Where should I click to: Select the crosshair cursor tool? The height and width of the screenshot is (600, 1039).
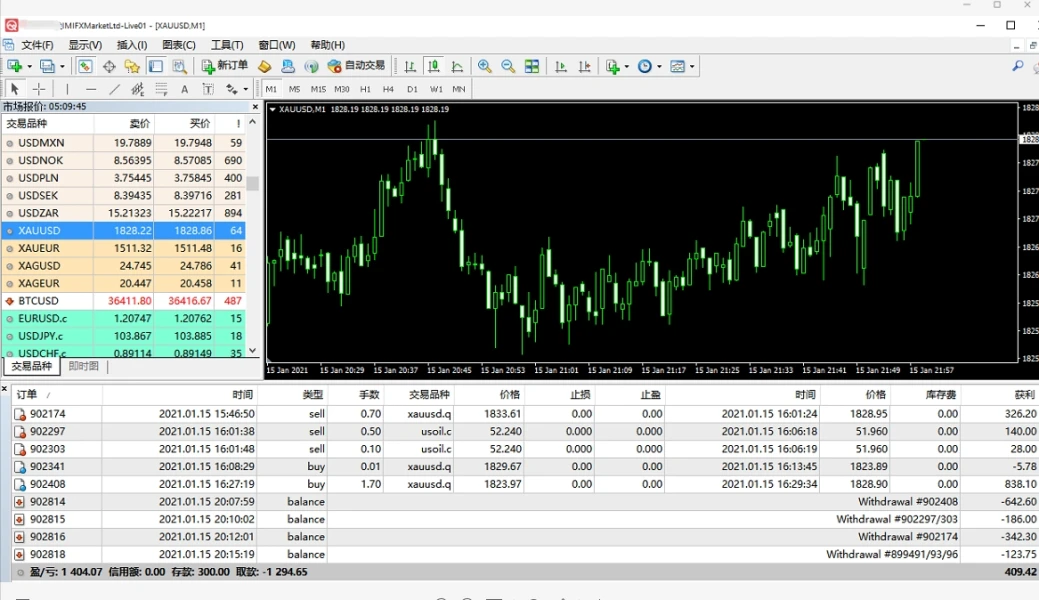[x=39, y=89]
